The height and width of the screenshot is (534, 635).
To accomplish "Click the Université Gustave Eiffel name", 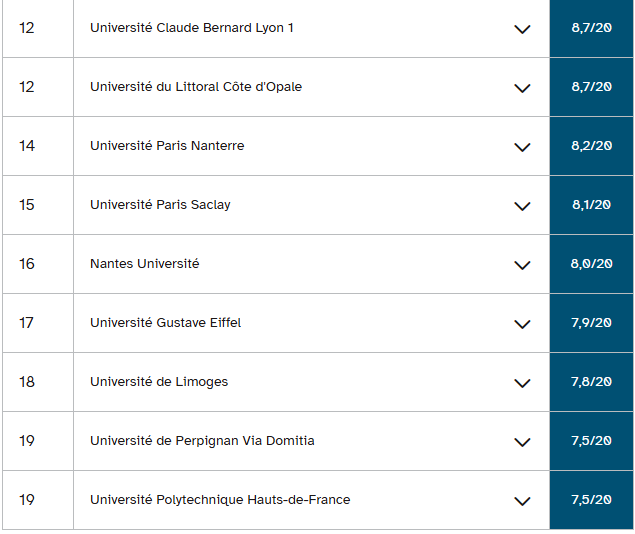I will coord(165,323).
